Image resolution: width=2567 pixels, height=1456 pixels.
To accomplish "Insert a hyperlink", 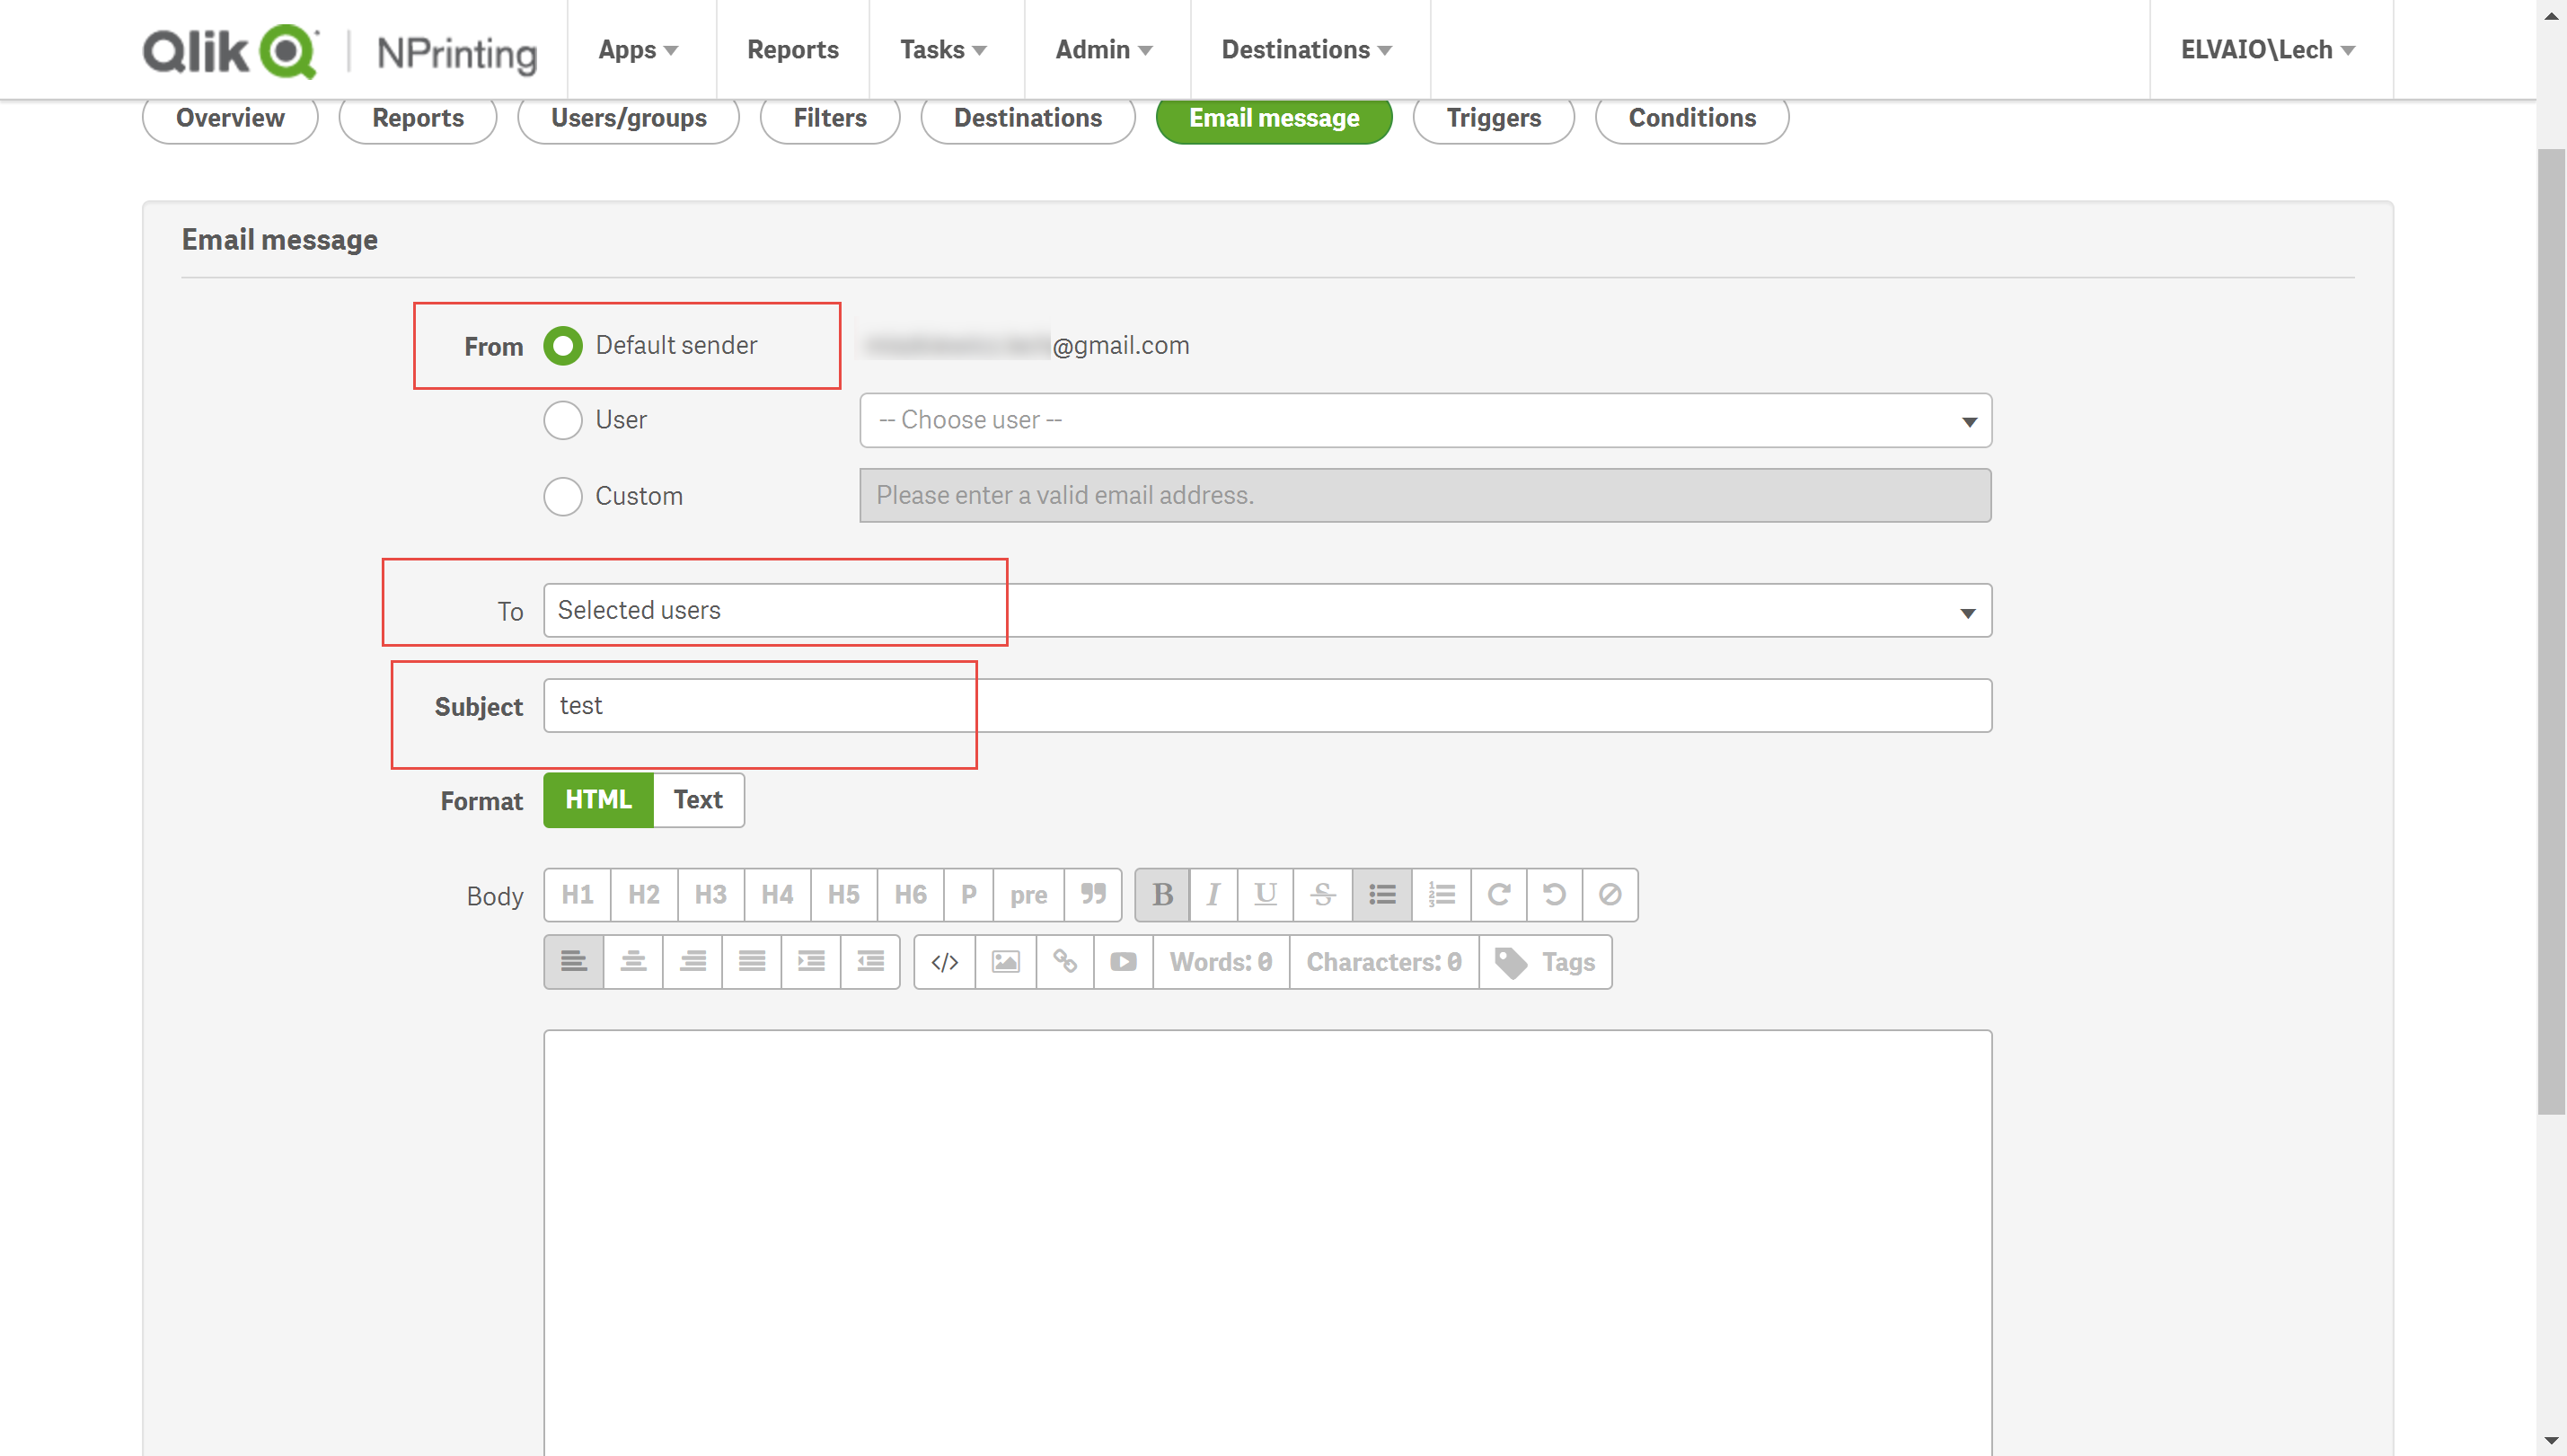I will pyautogui.click(x=1065, y=962).
